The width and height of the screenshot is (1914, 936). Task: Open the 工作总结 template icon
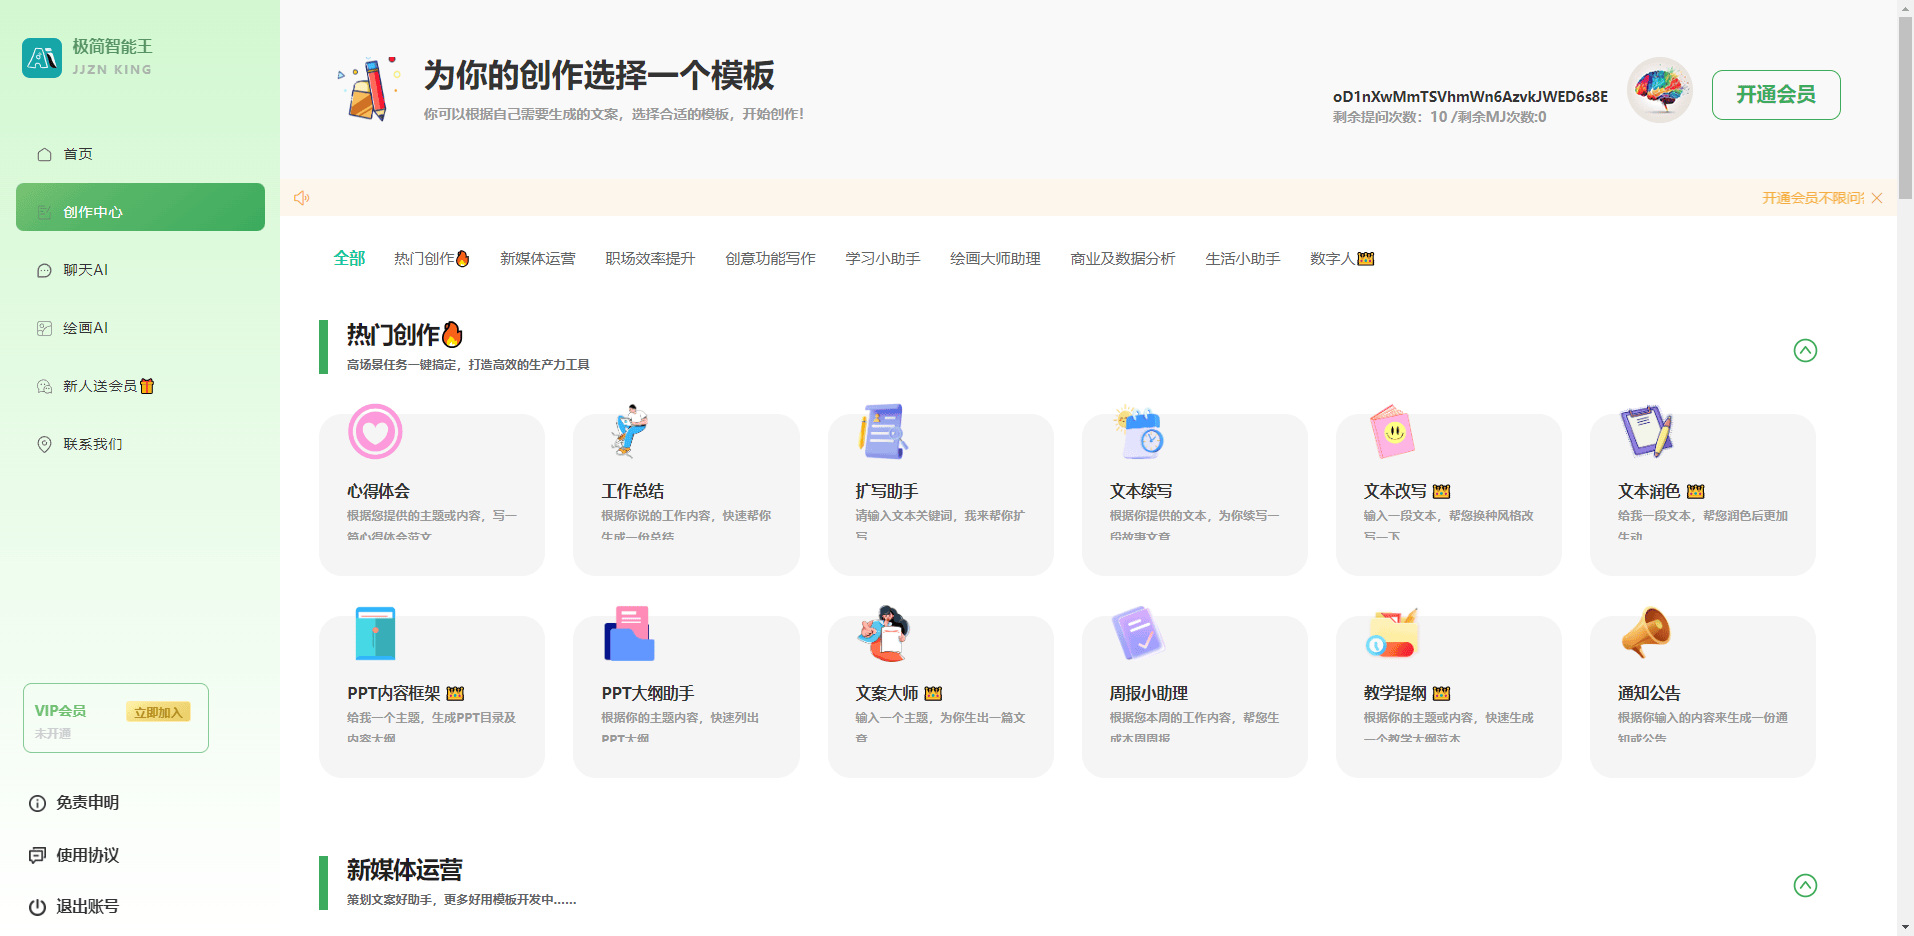(629, 432)
